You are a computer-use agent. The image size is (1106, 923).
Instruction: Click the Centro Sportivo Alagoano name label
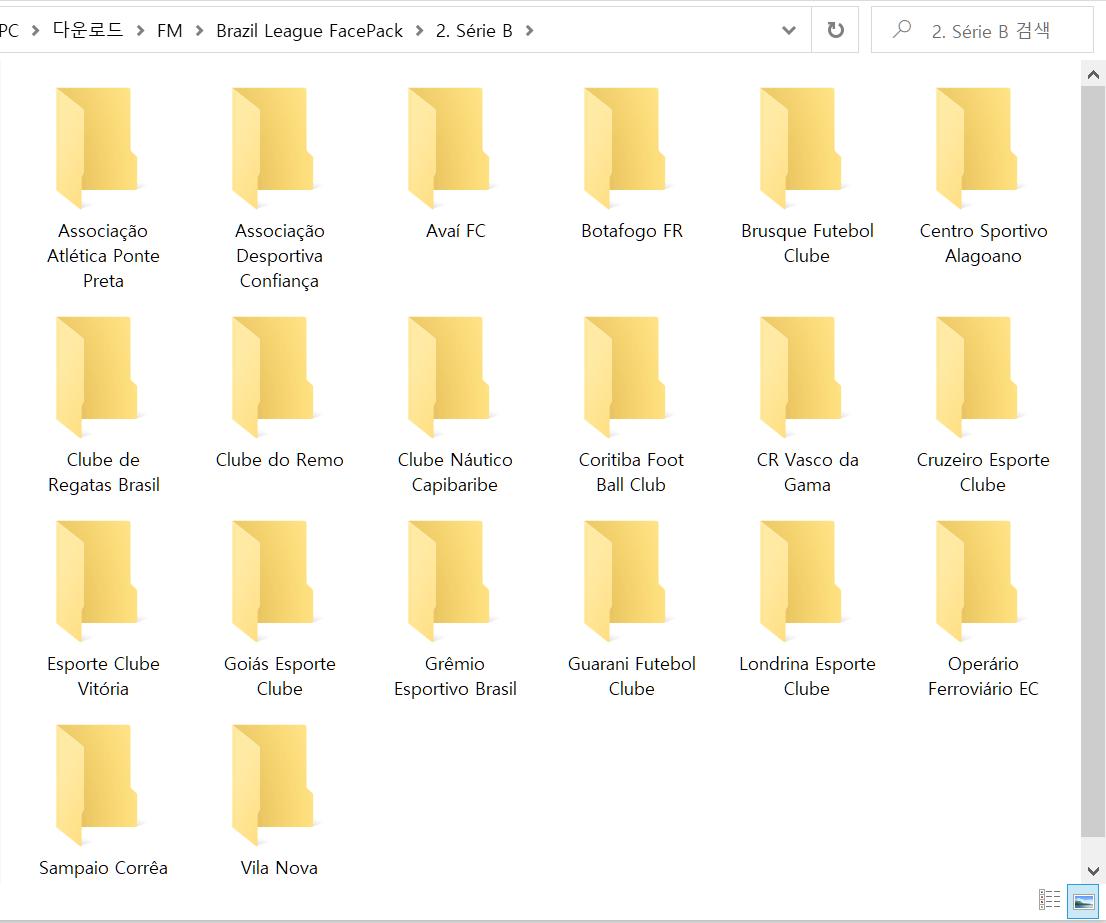(983, 243)
